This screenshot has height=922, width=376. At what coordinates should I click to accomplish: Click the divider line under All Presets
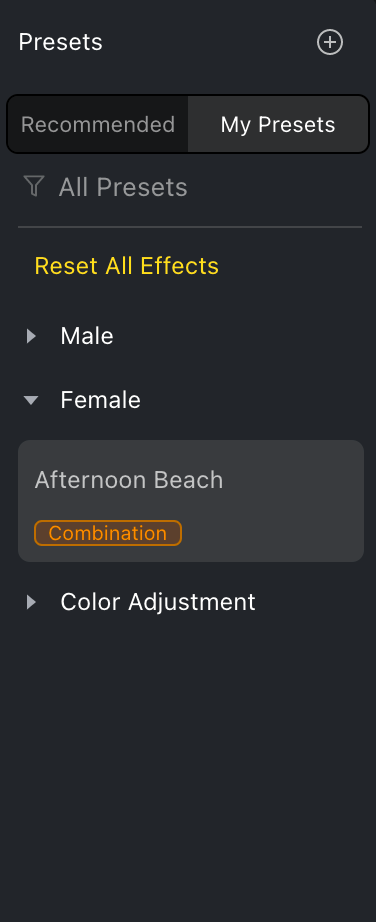click(x=190, y=227)
